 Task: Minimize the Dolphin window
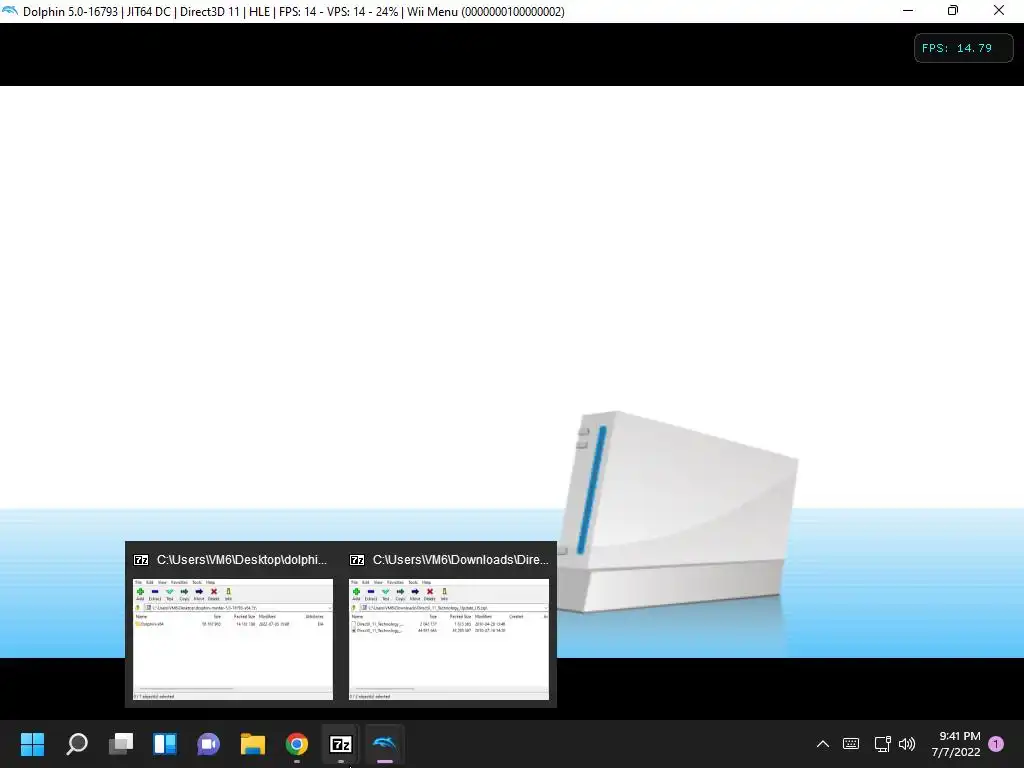[x=908, y=10]
